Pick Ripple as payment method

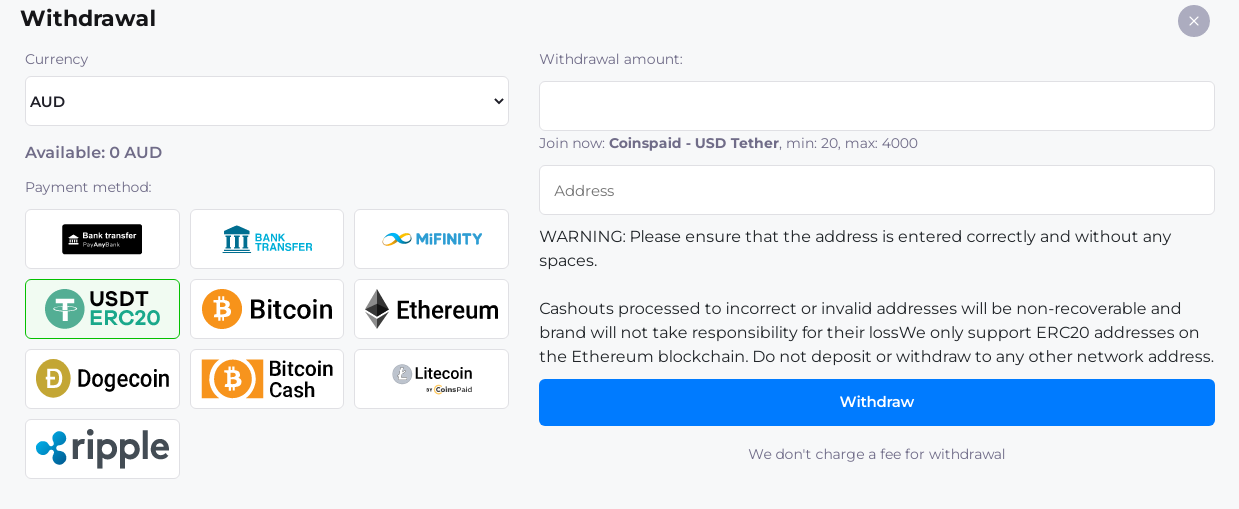(102, 449)
